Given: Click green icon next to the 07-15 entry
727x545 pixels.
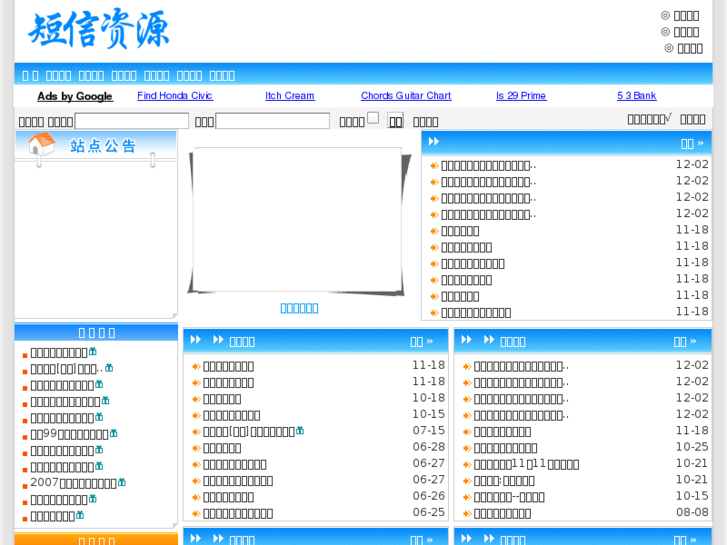Looking at the screenshot, I should pyautogui.click(x=300, y=431).
